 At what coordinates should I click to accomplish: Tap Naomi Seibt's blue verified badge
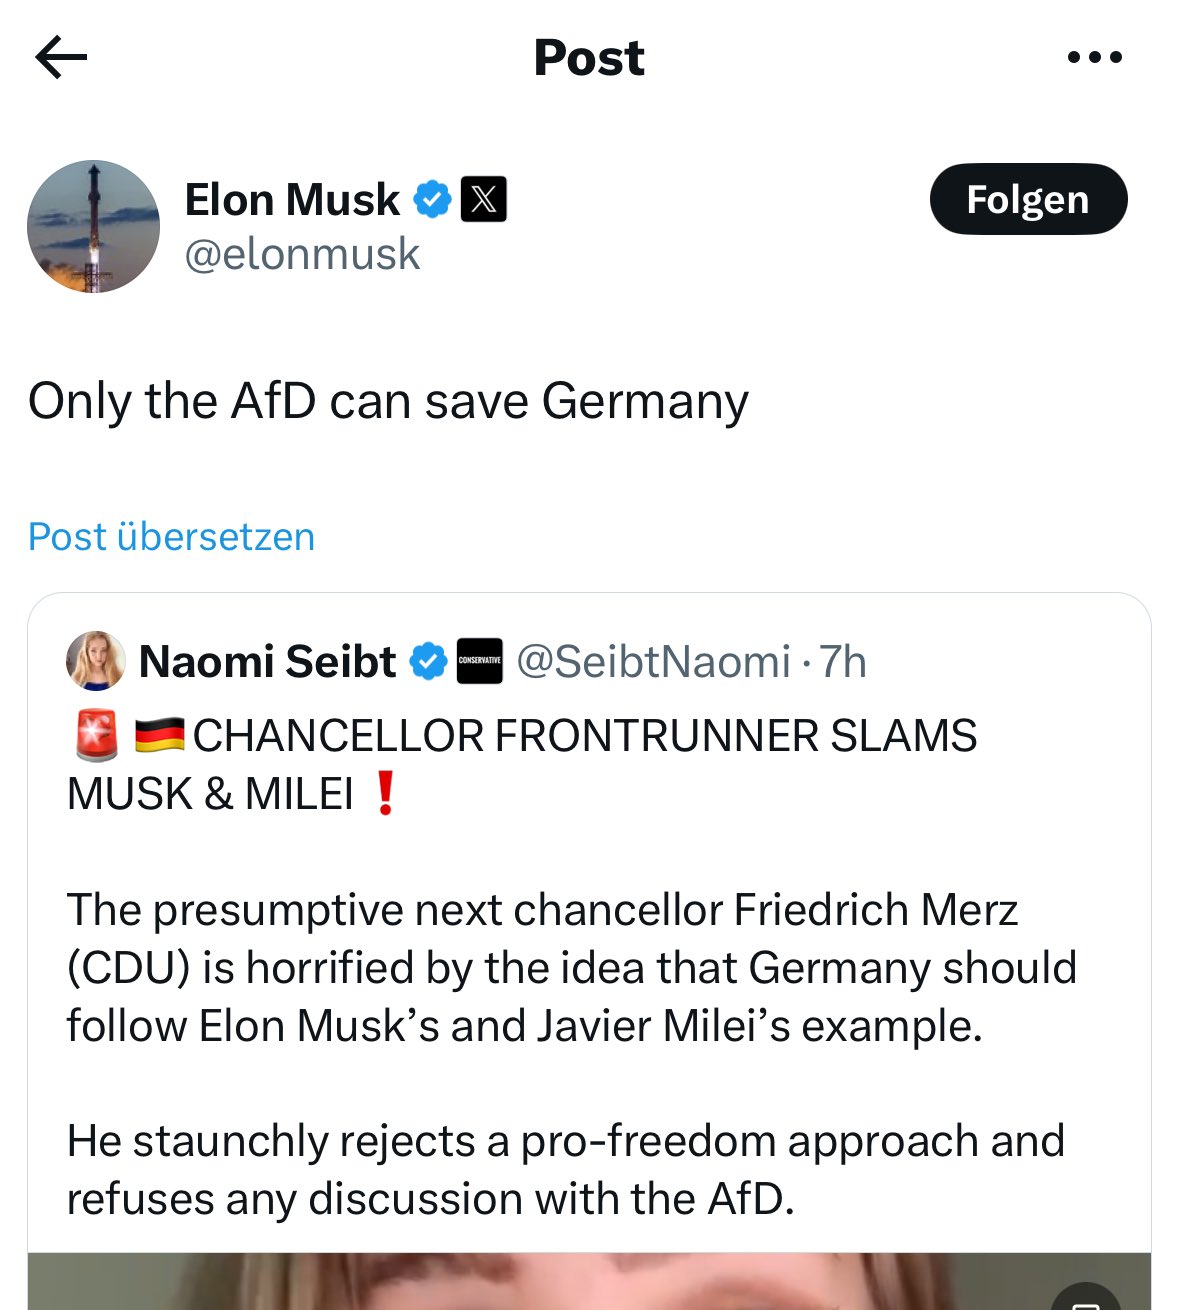pyautogui.click(x=429, y=662)
